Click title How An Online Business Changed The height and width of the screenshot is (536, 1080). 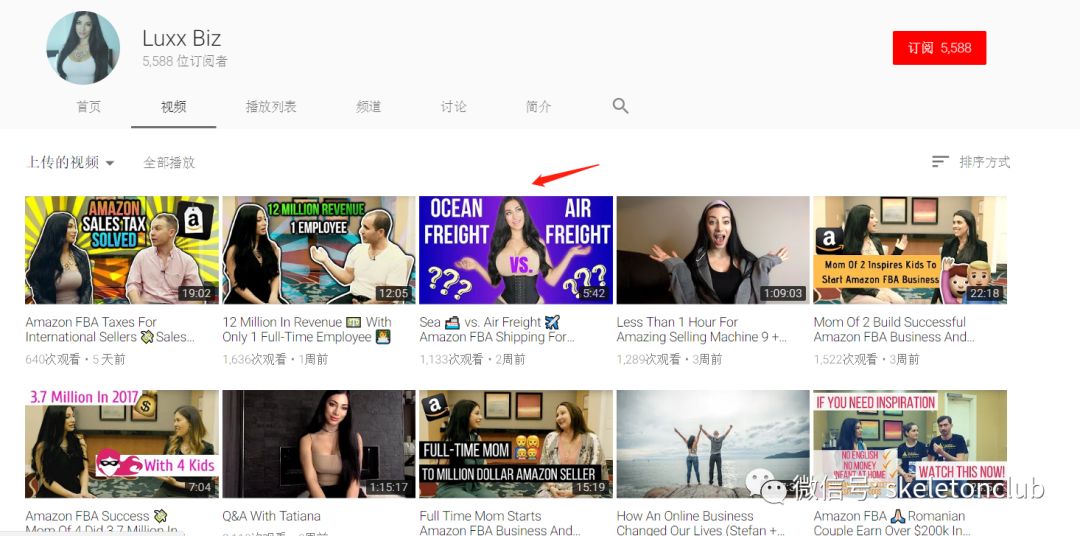(x=700, y=523)
